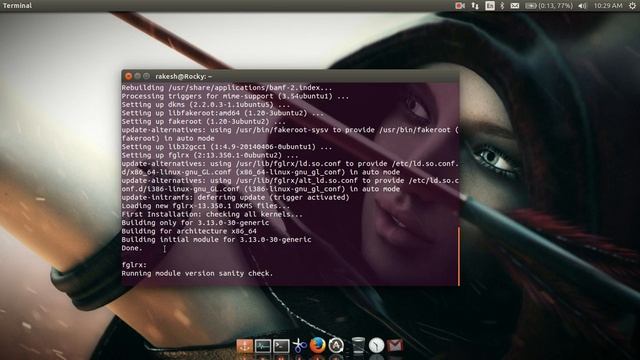The width and height of the screenshot is (640, 360).
Task: Open Gmail icon in the dock
Action: (395, 346)
